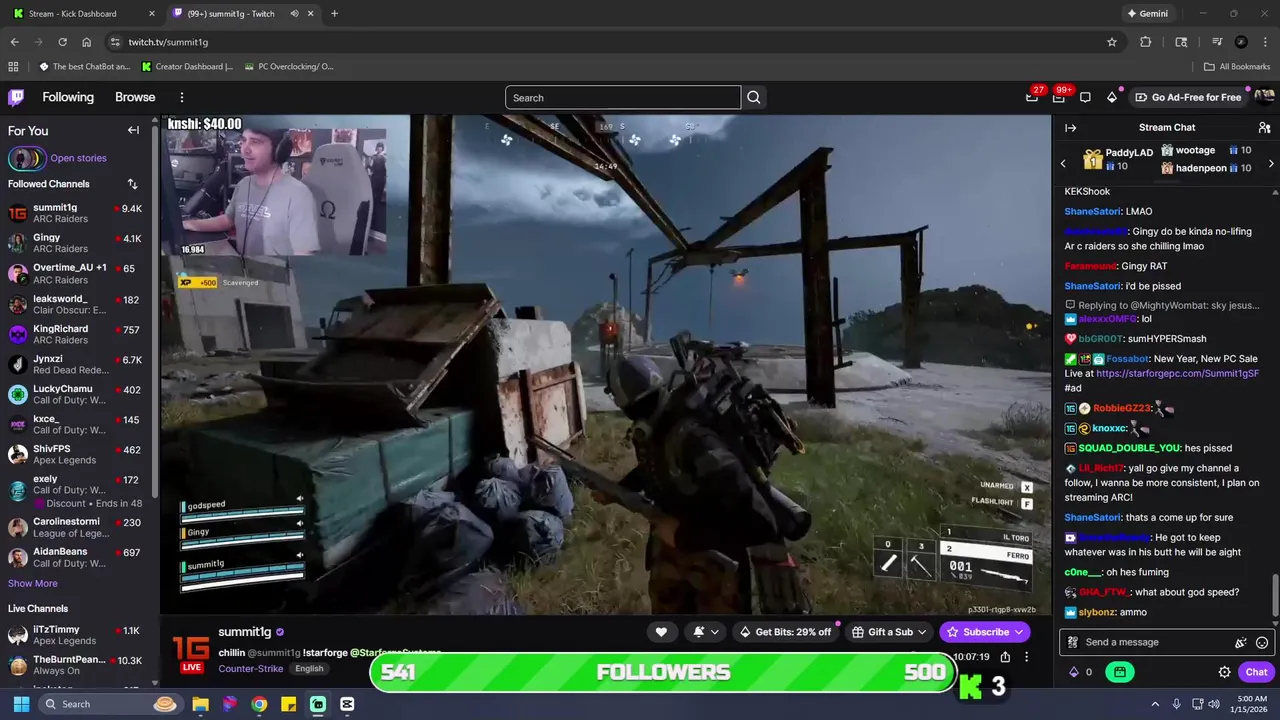Open notification bell dropdown under video
1280x720 pixels.
(x=705, y=632)
